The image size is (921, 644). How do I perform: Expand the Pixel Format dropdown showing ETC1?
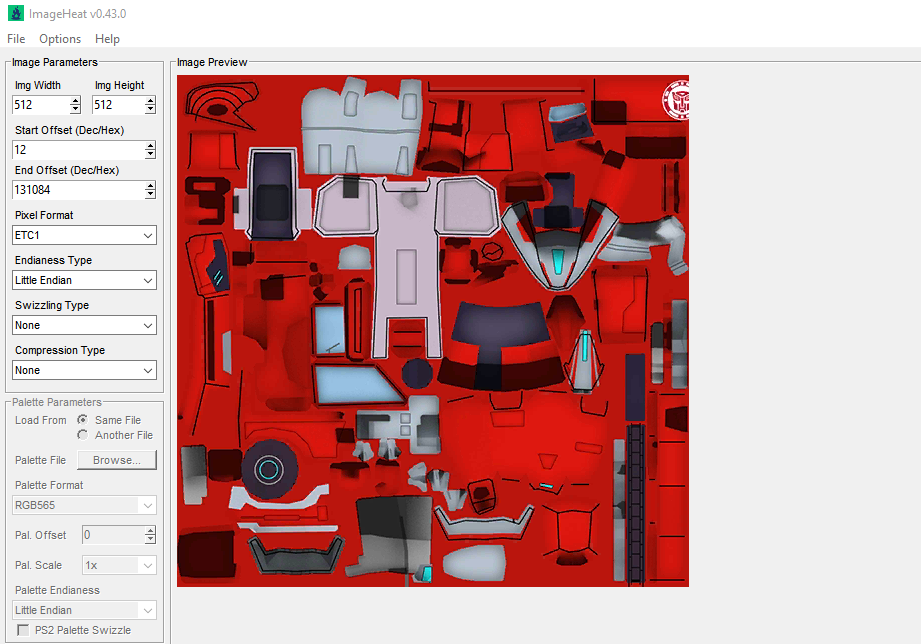pos(84,235)
